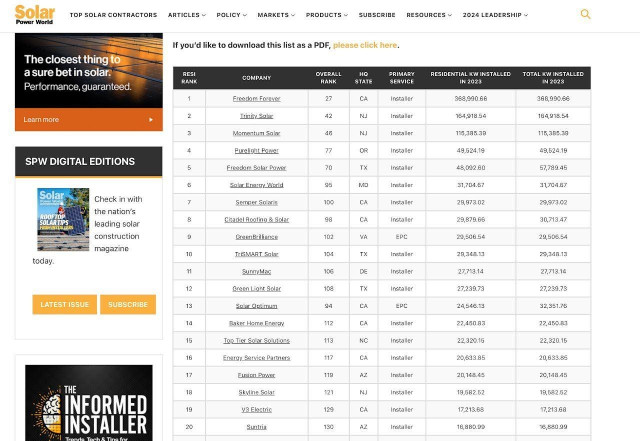Open the Skyline Solar link

[x=256, y=392]
